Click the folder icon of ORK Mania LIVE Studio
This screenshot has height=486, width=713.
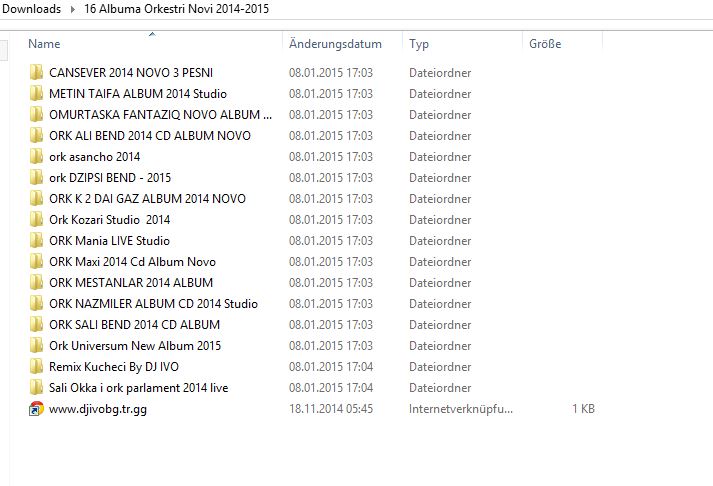tap(36, 240)
